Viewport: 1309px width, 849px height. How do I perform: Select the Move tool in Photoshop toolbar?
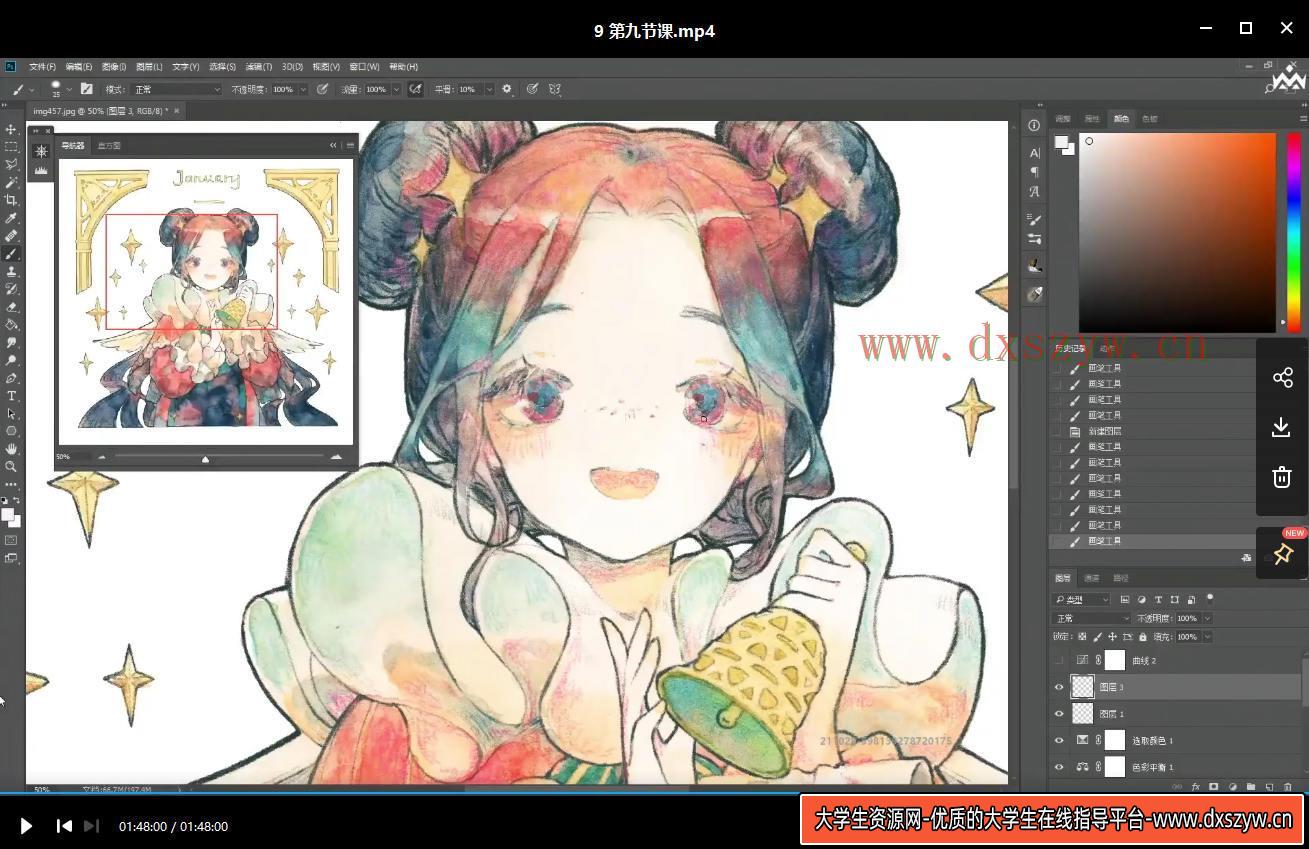pos(11,130)
